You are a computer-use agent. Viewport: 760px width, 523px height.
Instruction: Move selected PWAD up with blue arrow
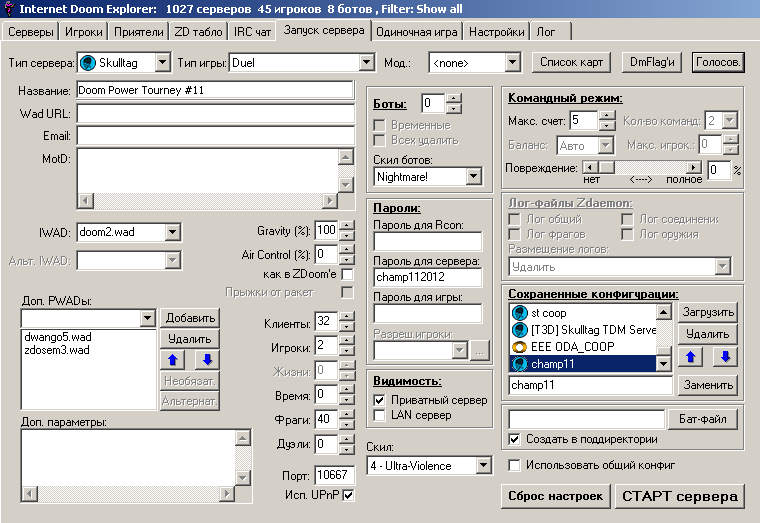pyautogui.click(x=173, y=360)
